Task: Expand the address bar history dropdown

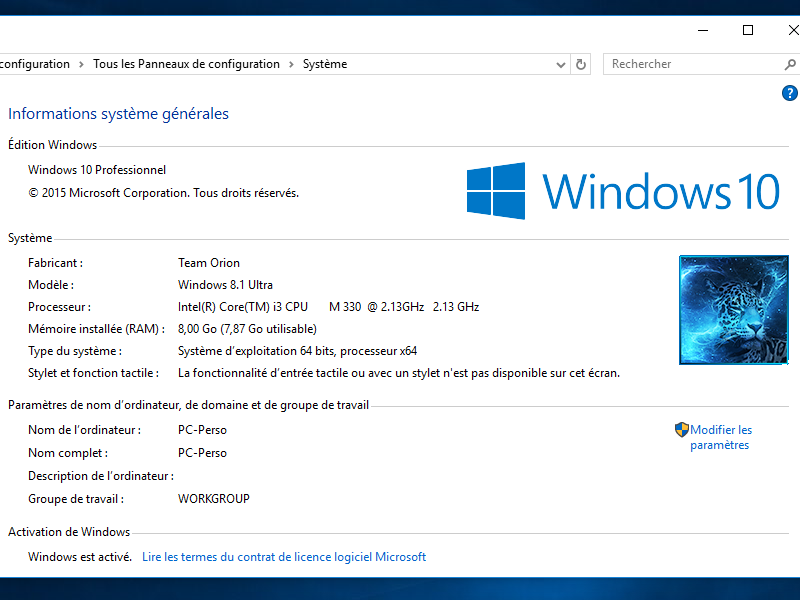Action: pos(561,64)
